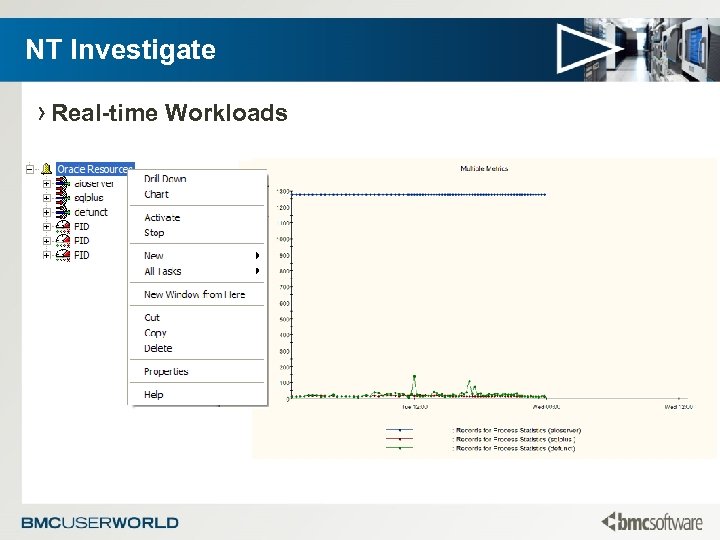Click the bell icon beside Oracle Resources
This screenshot has height=540, width=720.
[46, 169]
